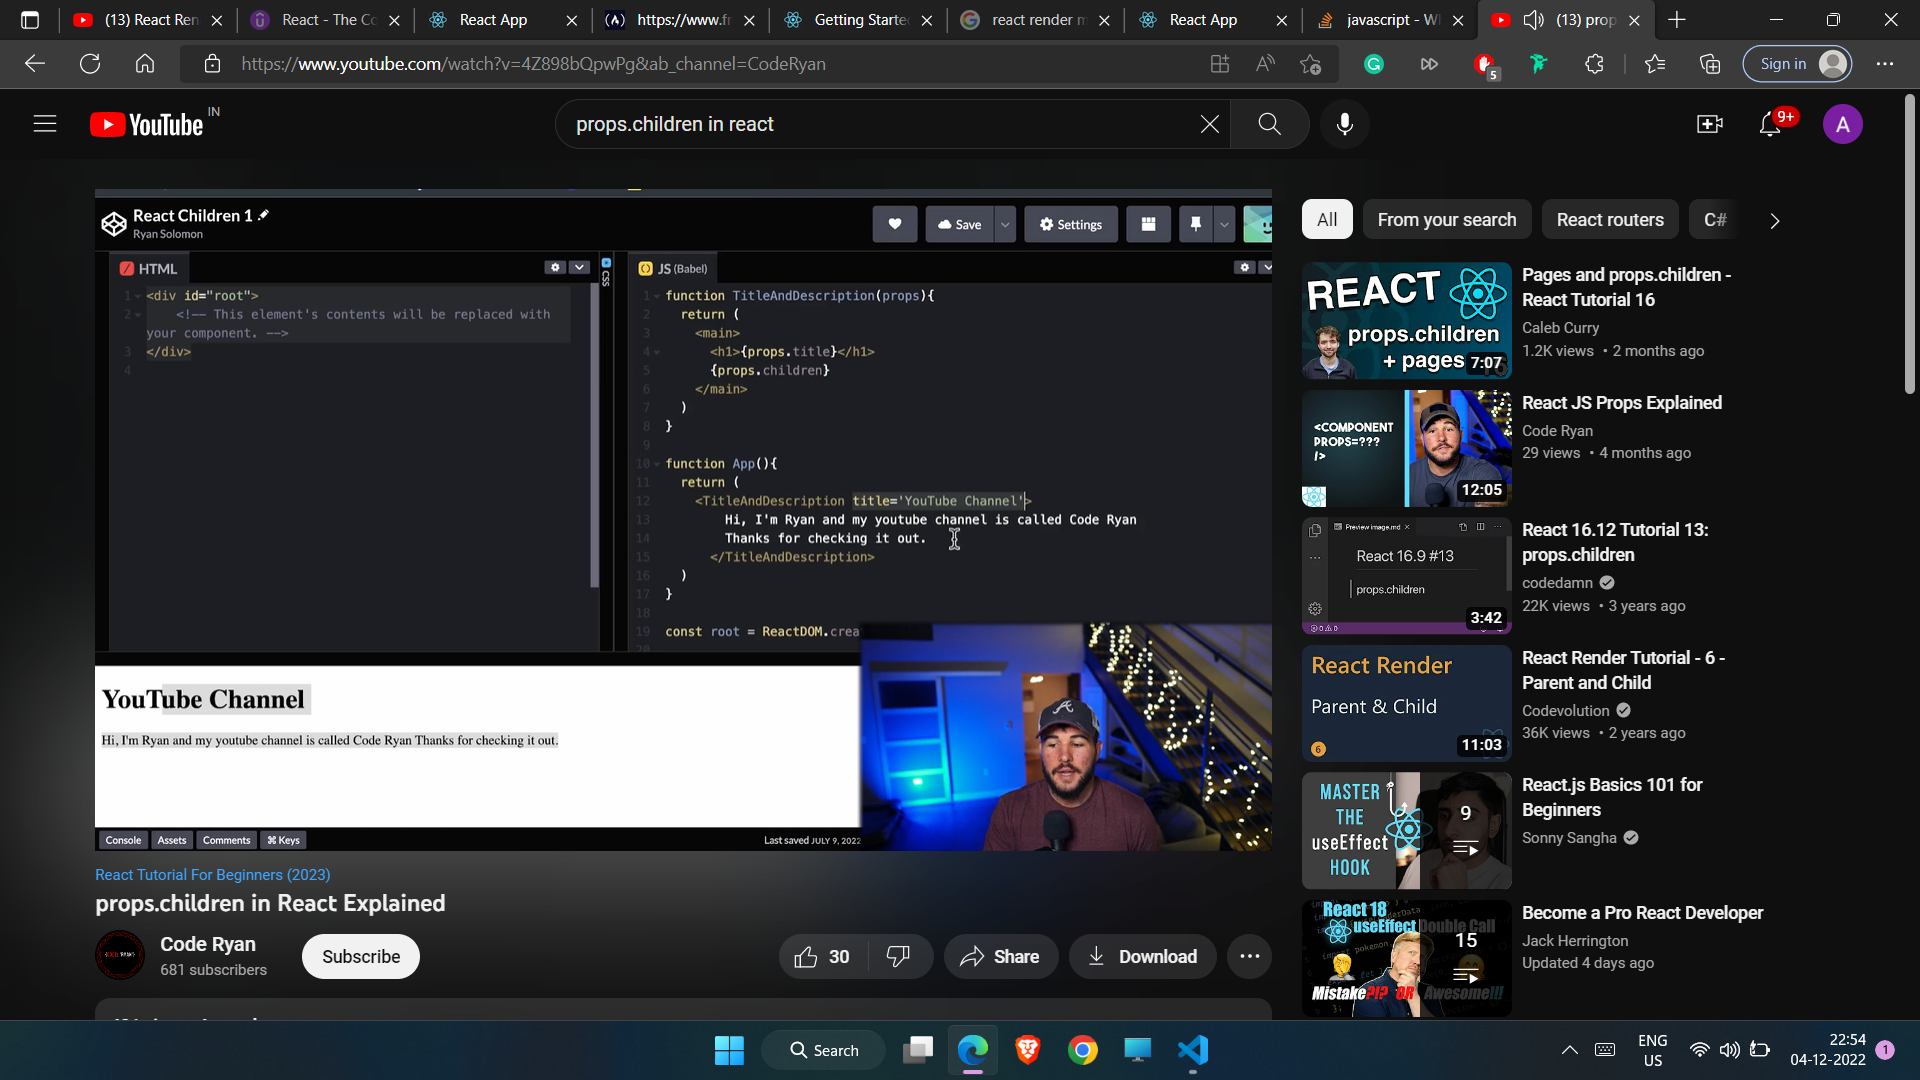Open Edge tab actions menu
1920x1080 pixels.
coord(30,20)
